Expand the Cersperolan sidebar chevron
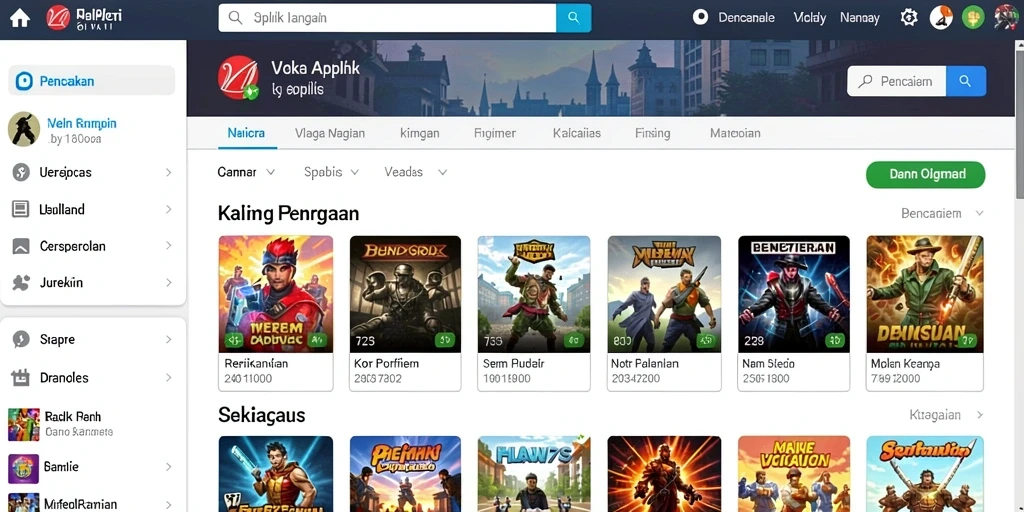 (168, 246)
